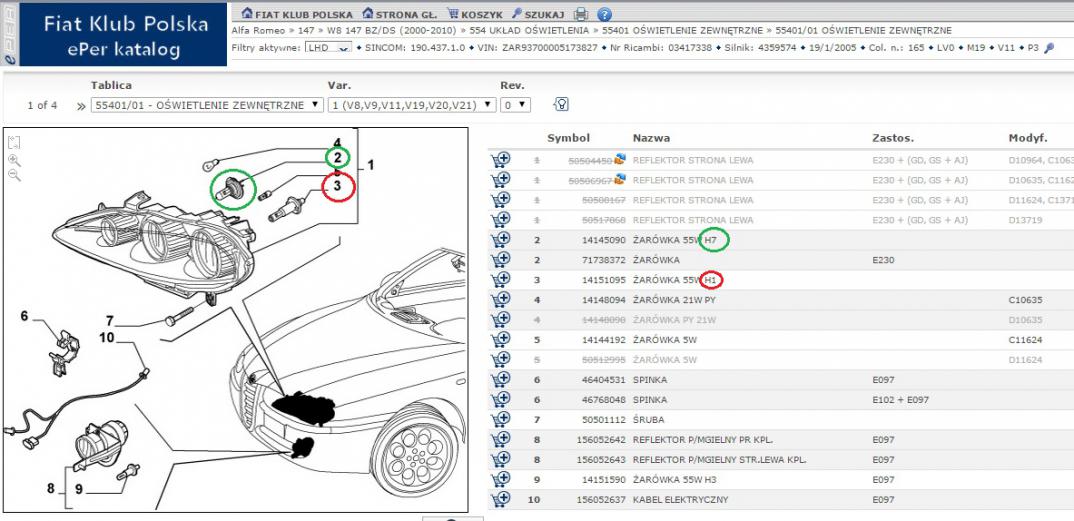Zoom in on the parts diagram

pos(14,159)
